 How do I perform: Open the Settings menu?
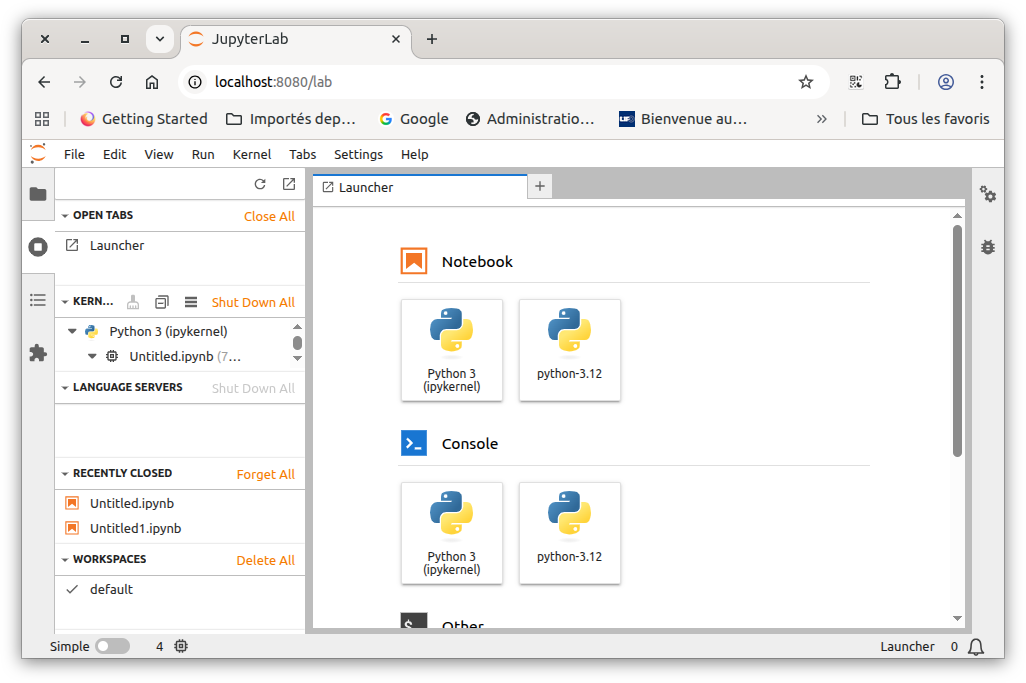pos(358,154)
